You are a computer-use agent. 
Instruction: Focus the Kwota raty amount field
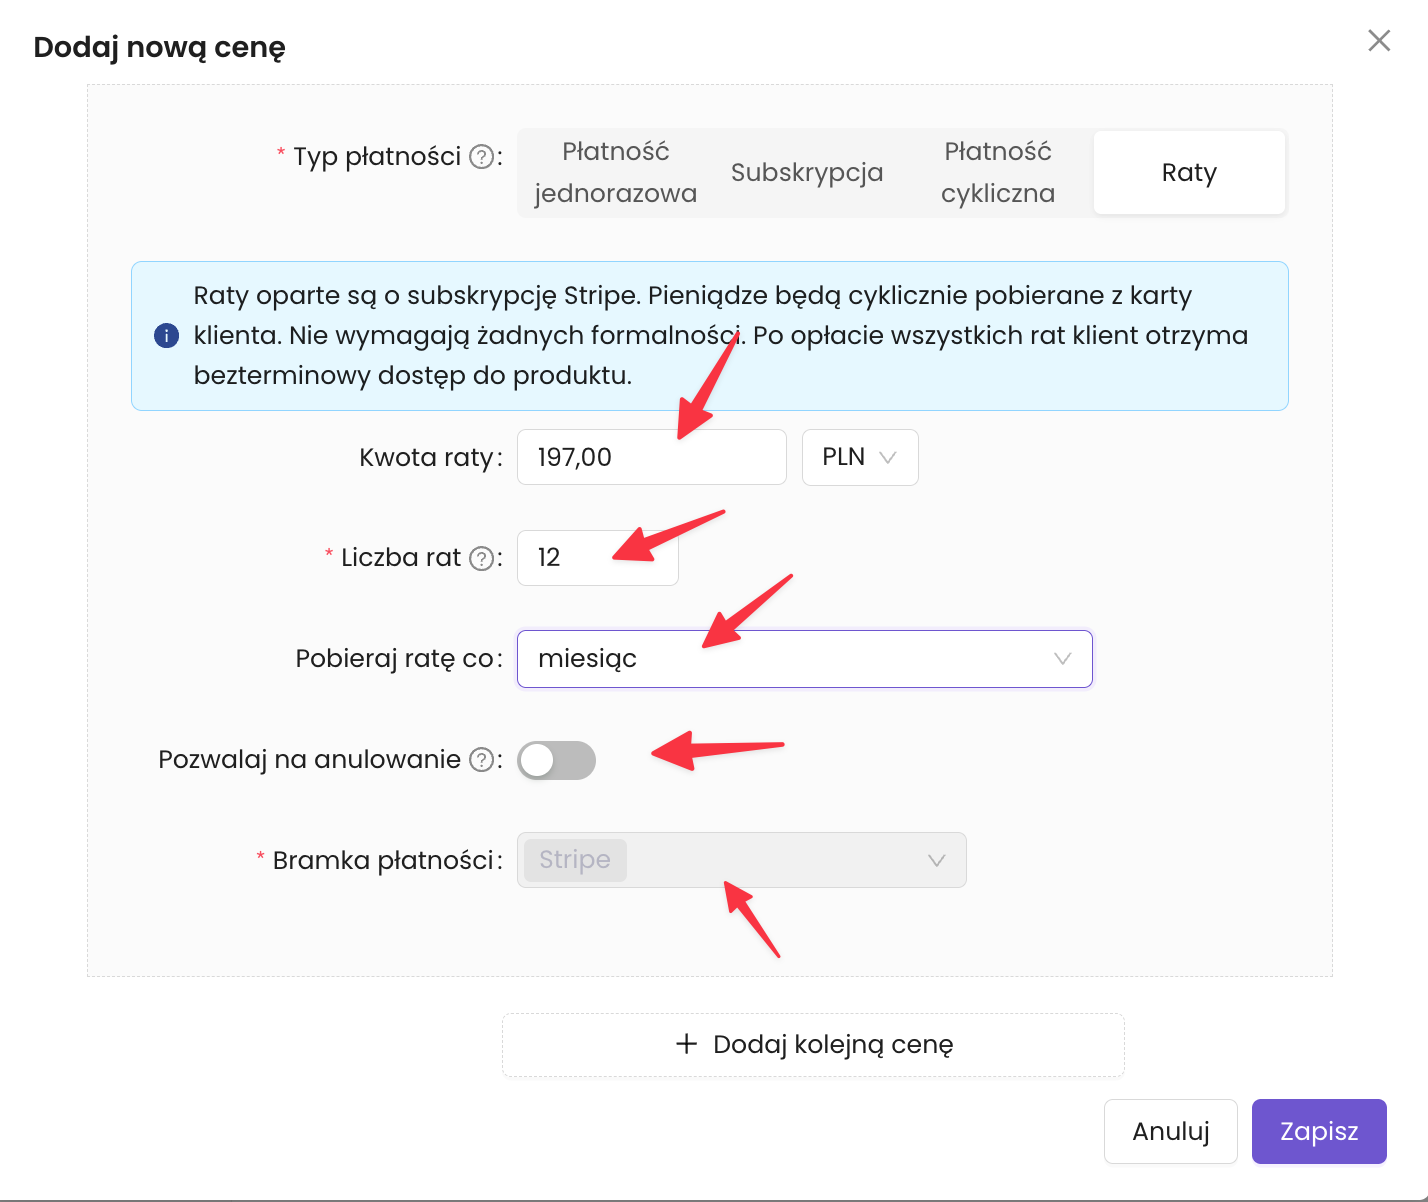point(650,457)
